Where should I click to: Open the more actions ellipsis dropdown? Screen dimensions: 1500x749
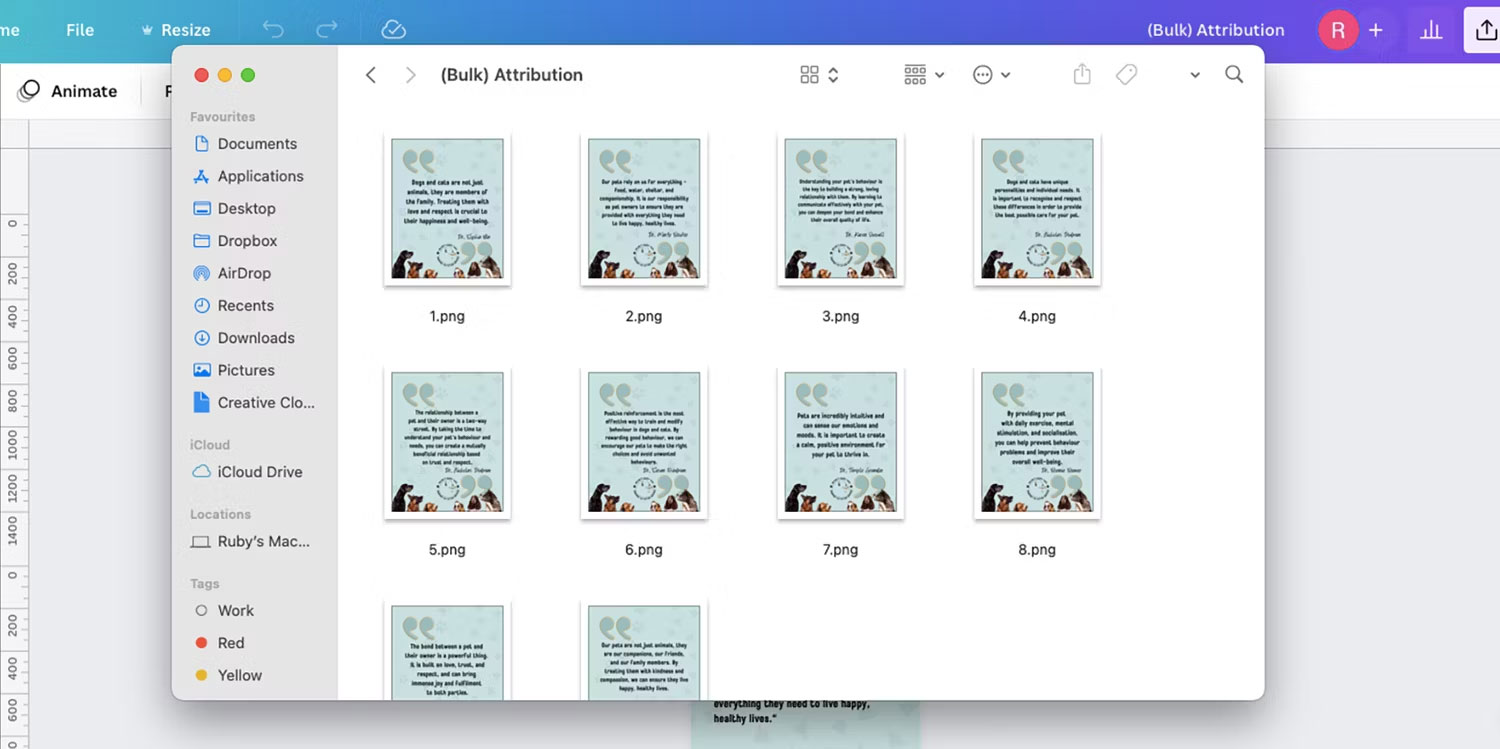[985, 74]
